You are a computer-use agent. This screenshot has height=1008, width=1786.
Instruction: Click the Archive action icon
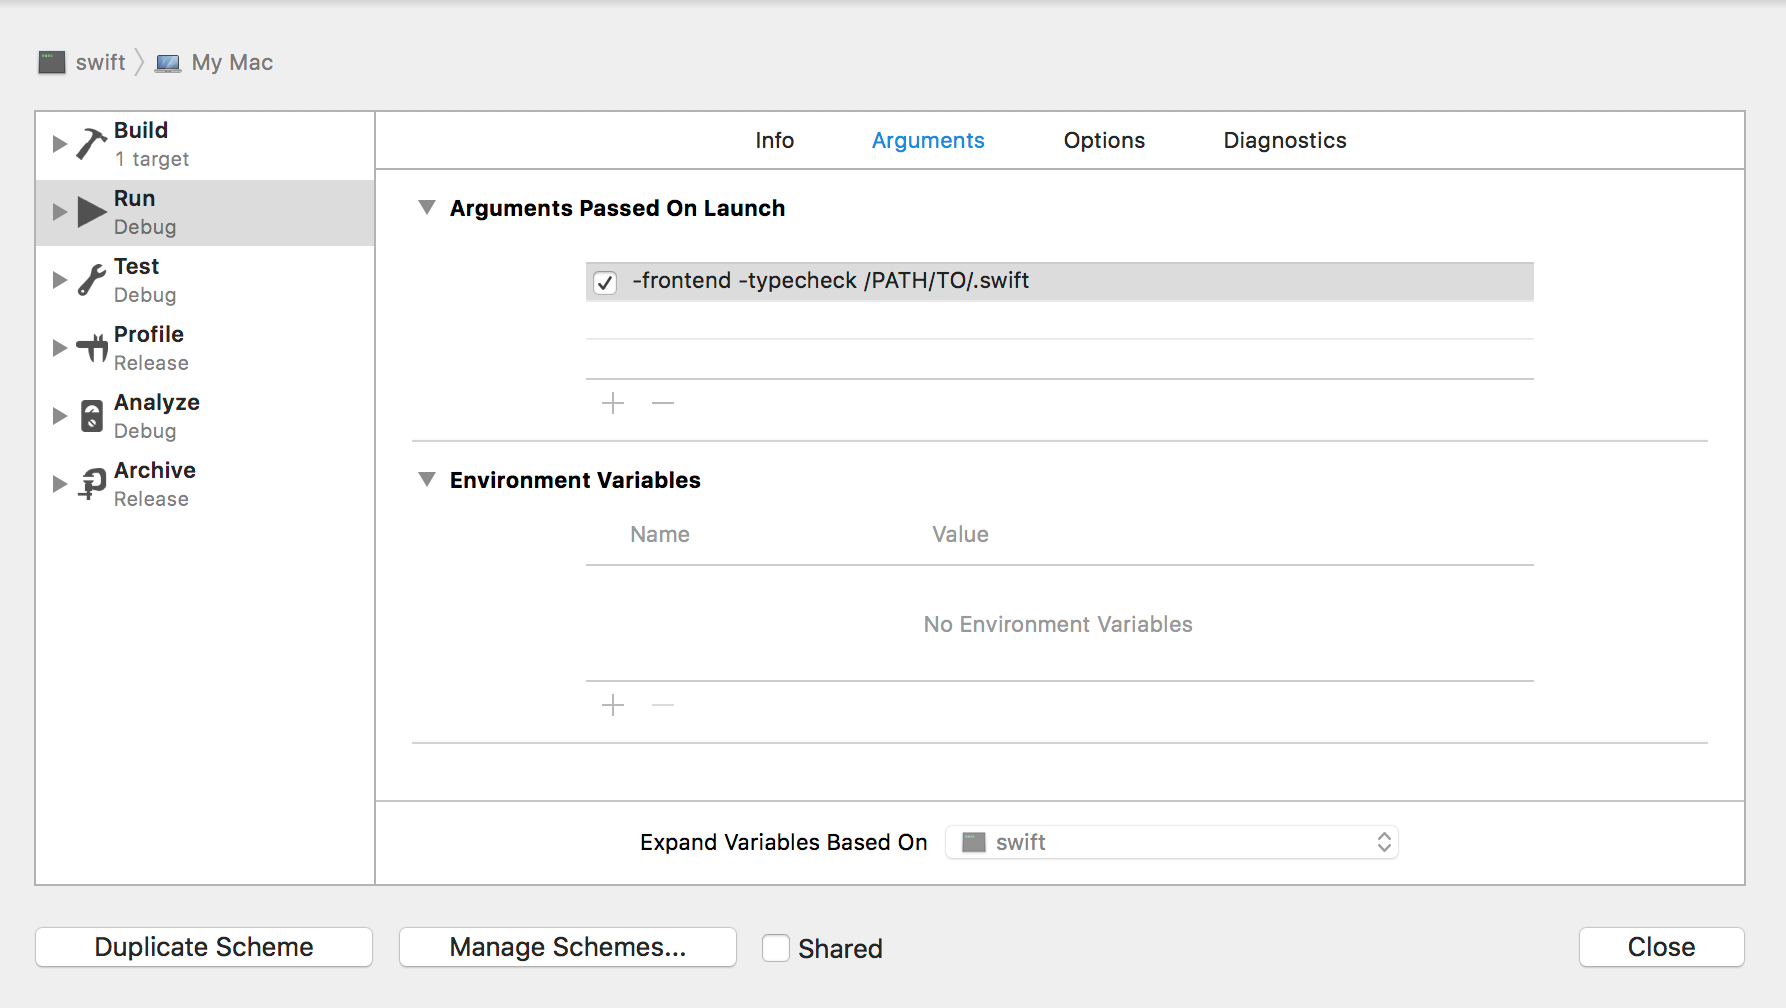(92, 484)
